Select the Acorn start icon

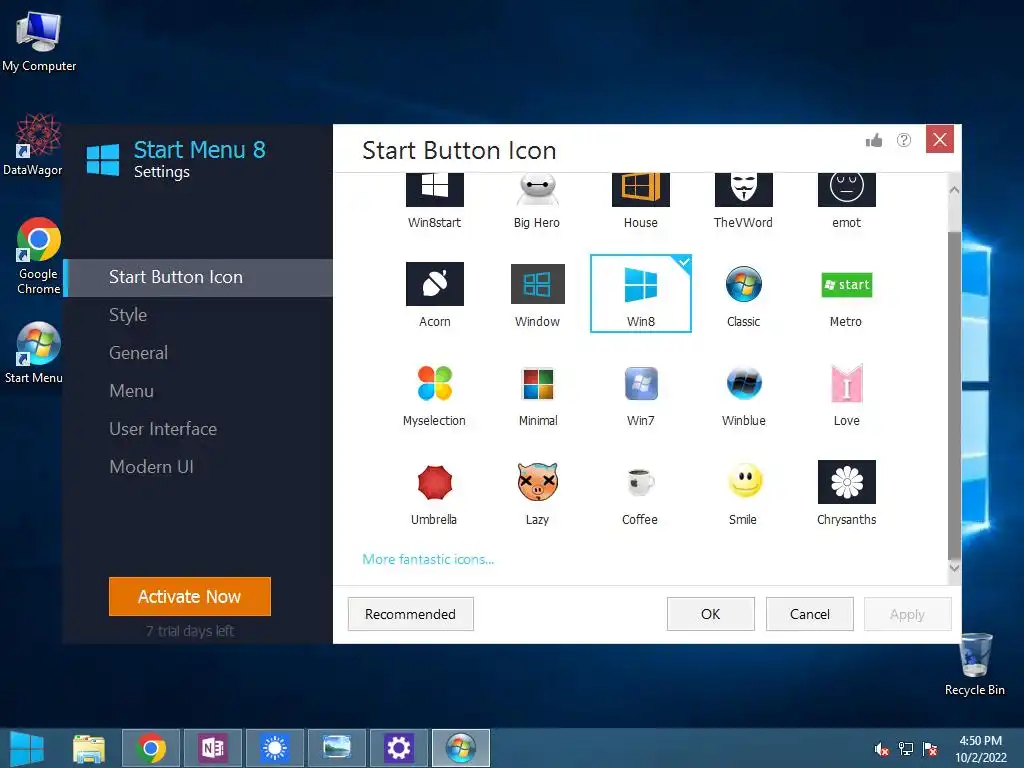434,294
